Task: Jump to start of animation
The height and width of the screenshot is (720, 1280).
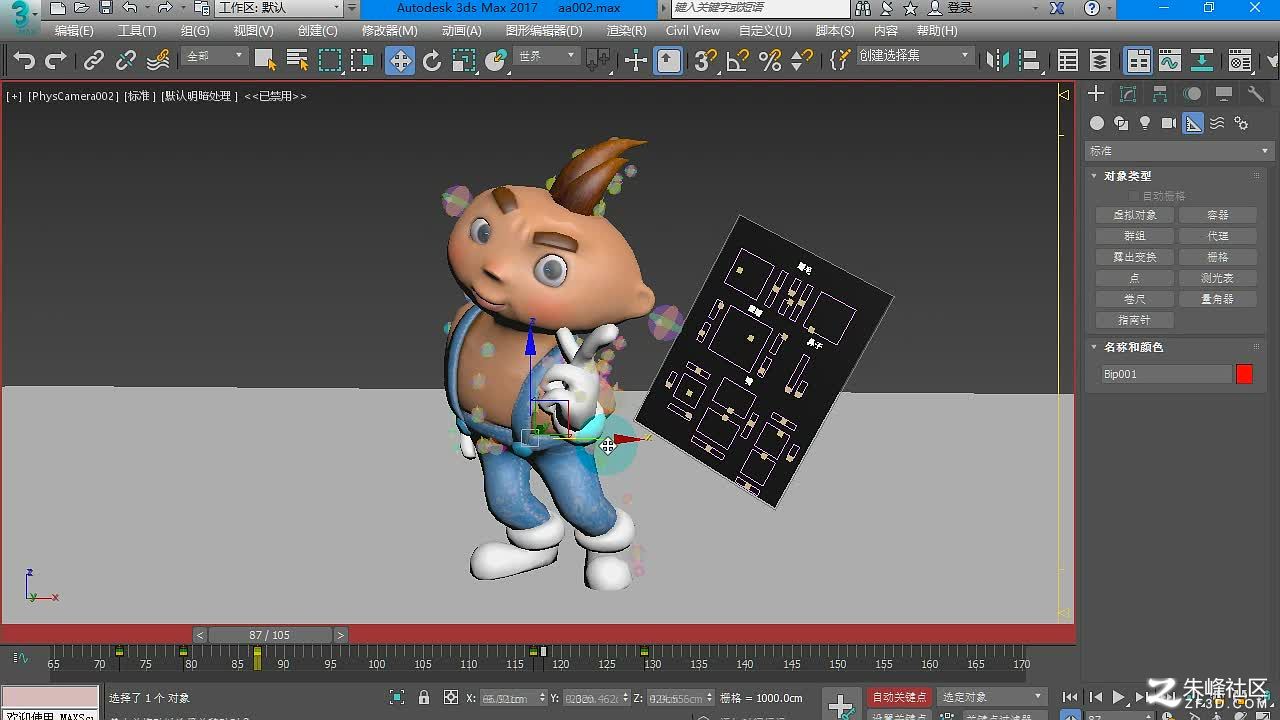Action: point(1071,697)
